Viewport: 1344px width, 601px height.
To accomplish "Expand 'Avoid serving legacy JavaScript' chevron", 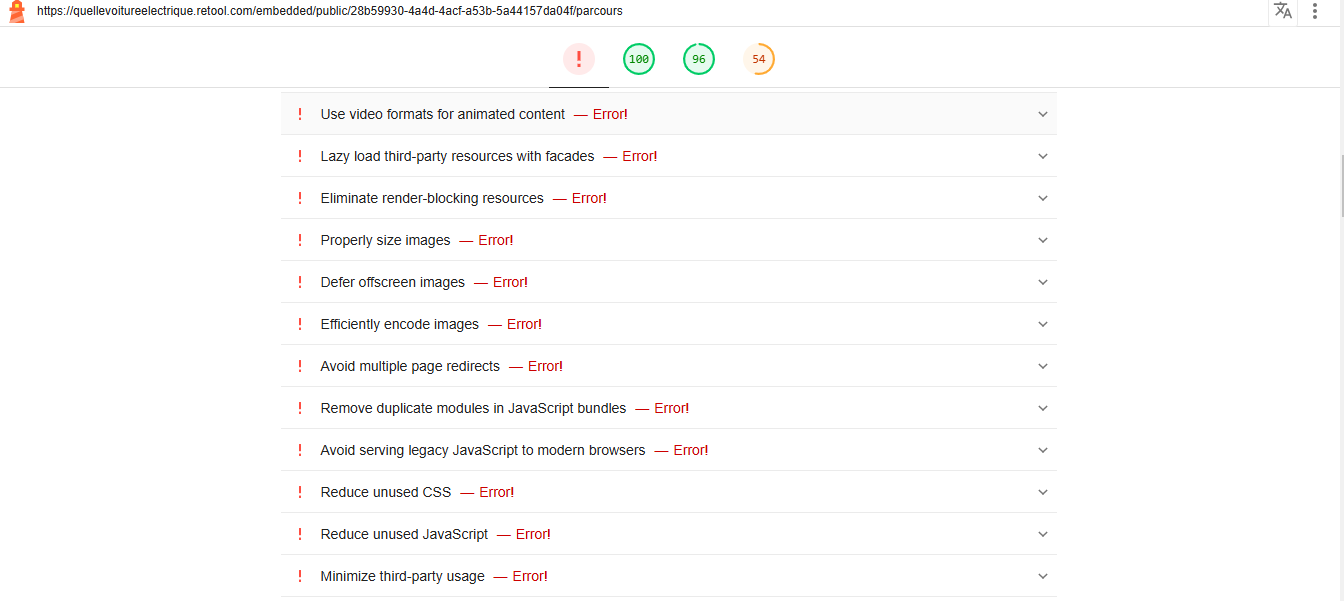I will click(1042, 450).
